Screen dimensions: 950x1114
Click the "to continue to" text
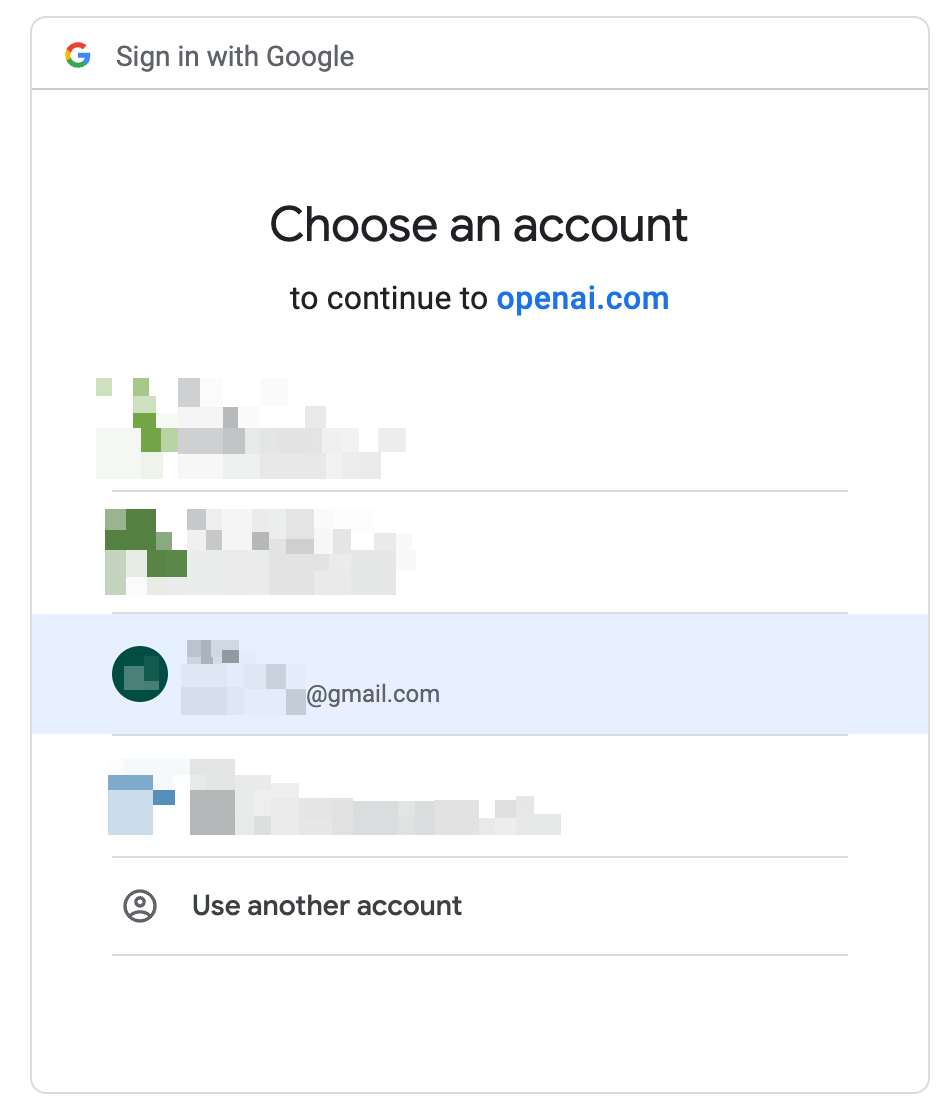pyautogui.click(x=389, y=298)
